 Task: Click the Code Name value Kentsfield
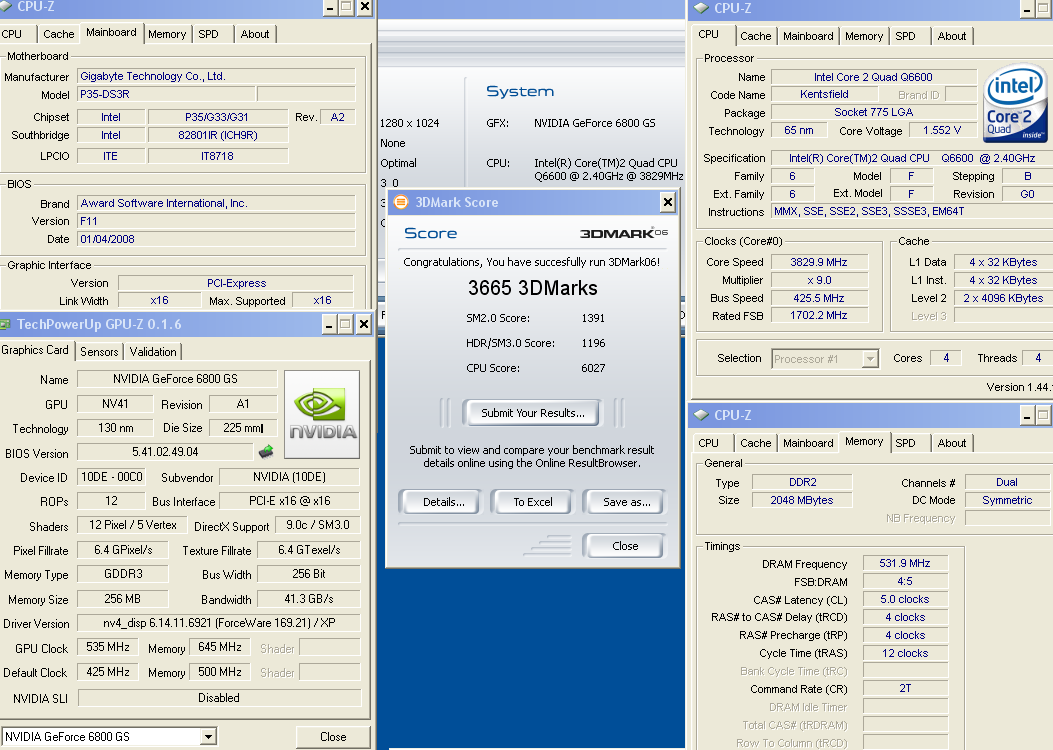(824, 95)
